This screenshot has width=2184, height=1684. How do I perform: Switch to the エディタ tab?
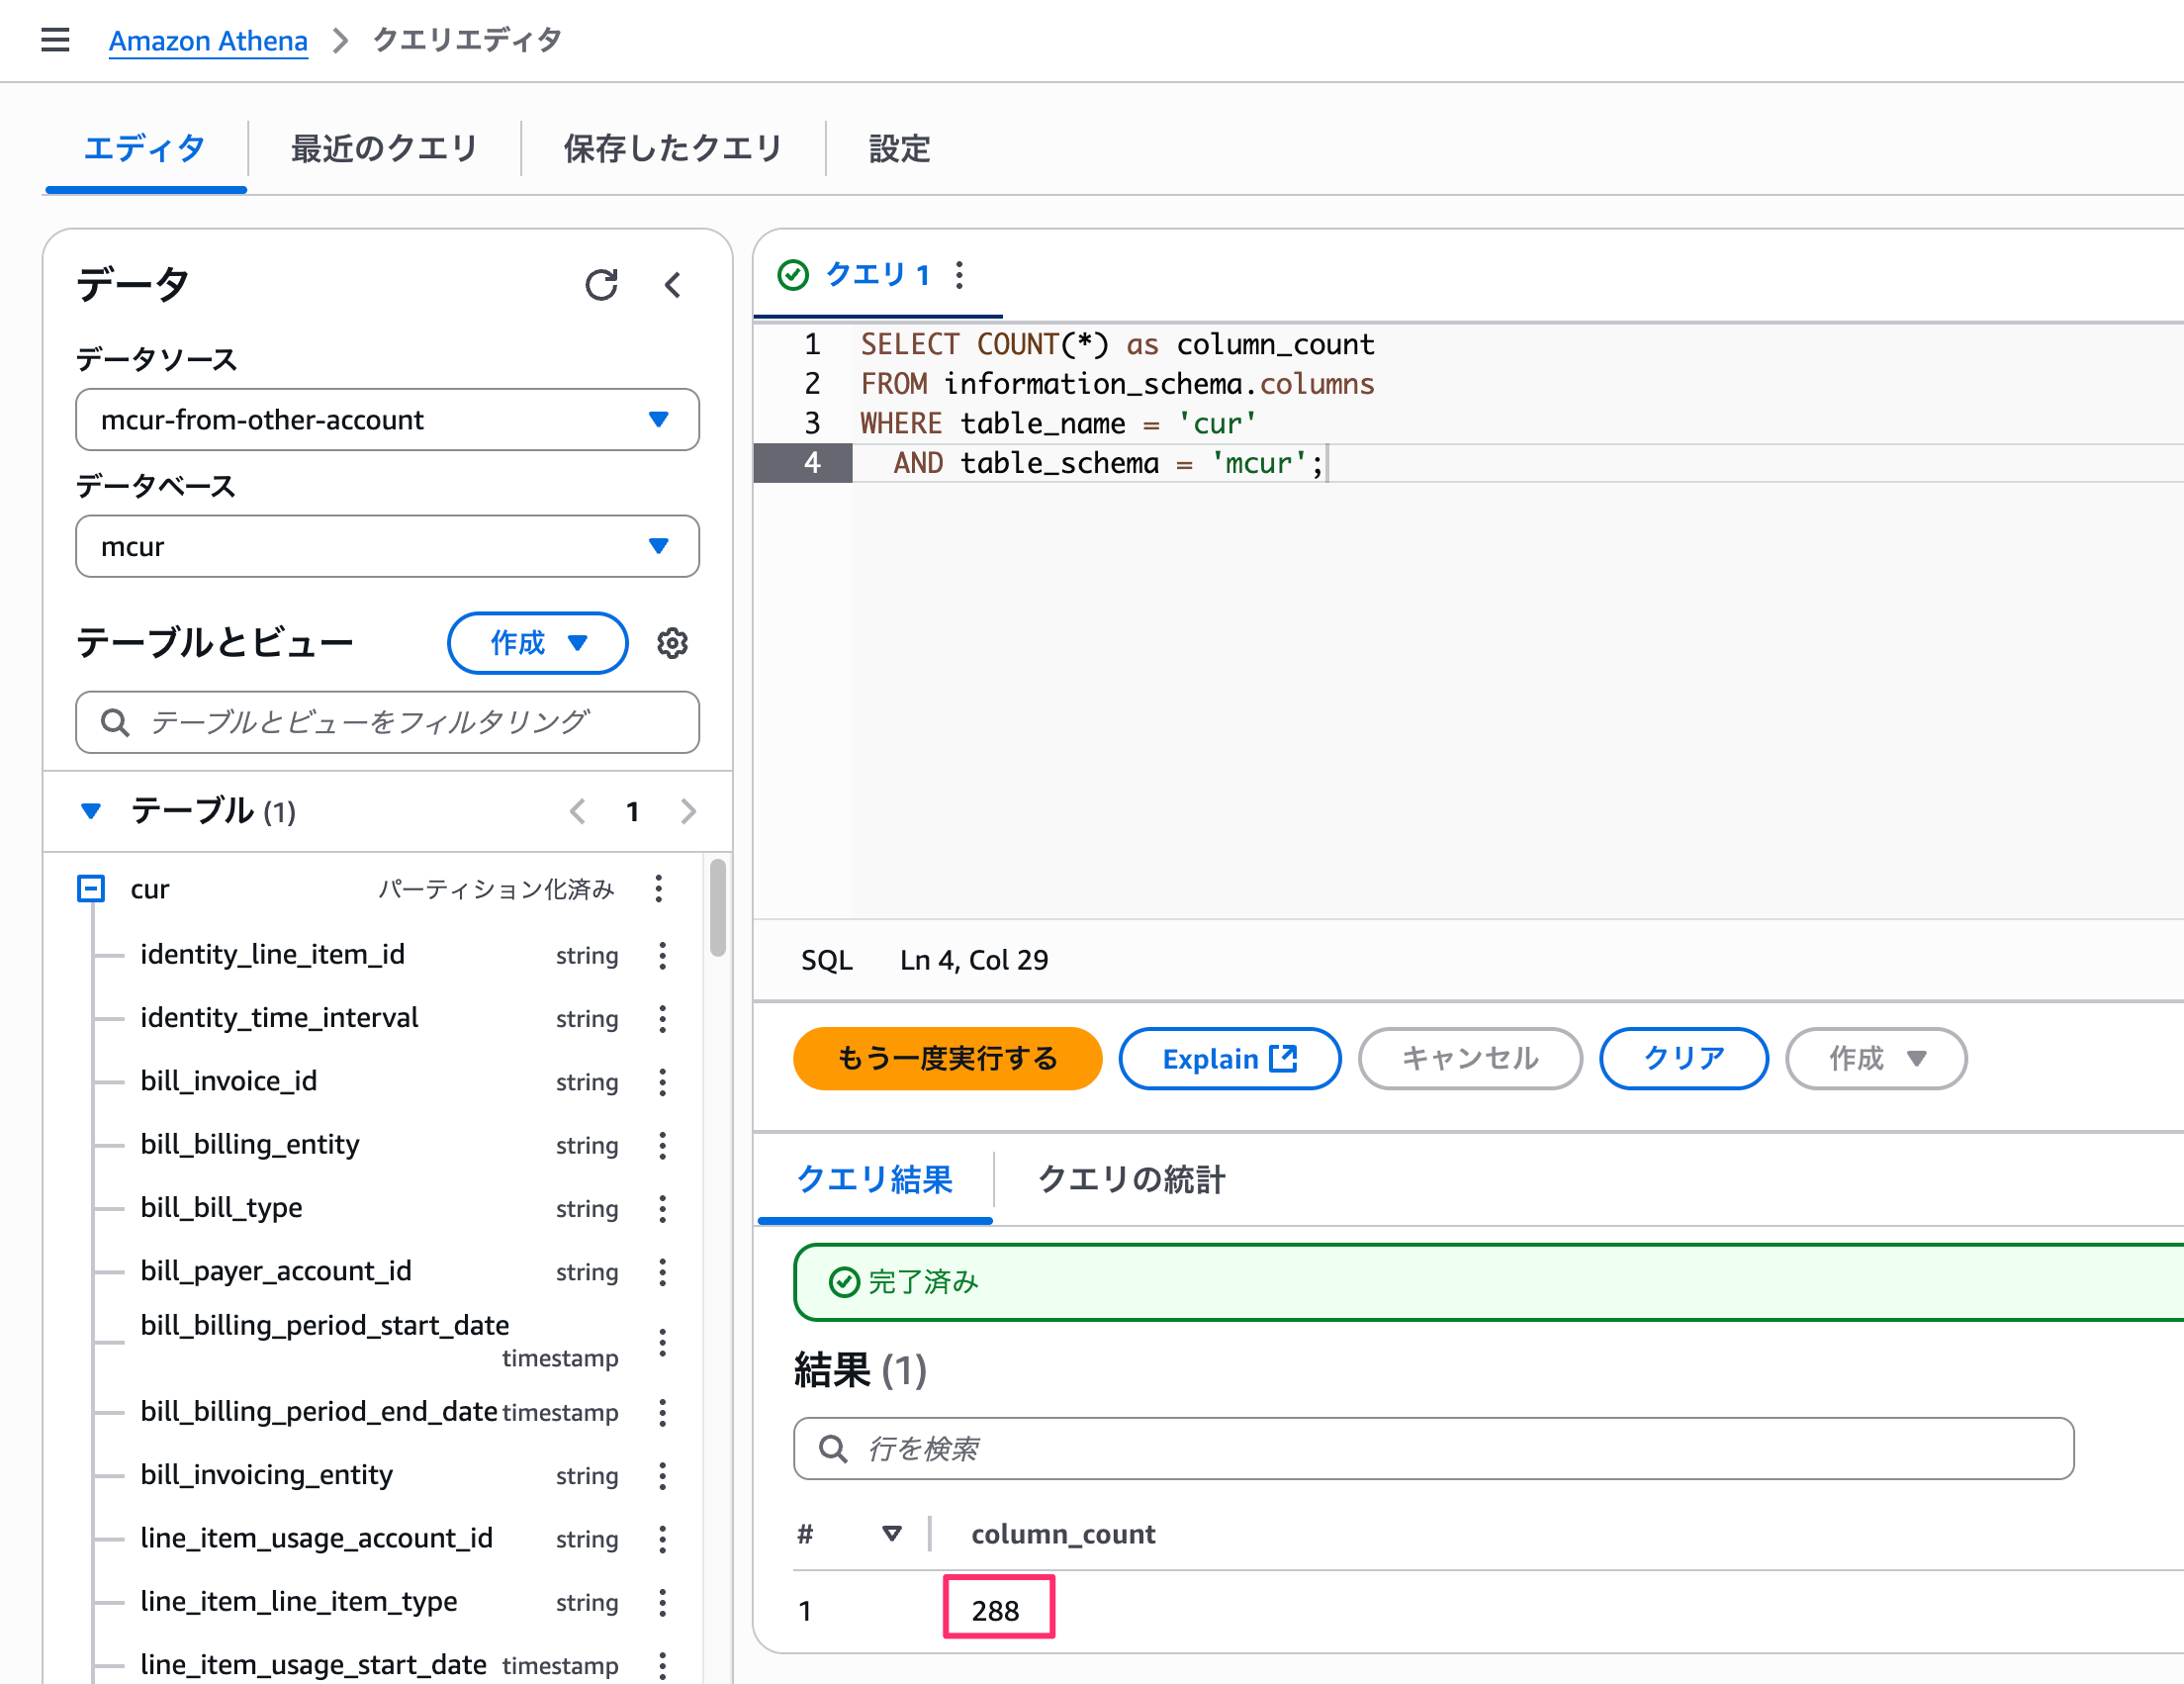click(x=145, y=149)
